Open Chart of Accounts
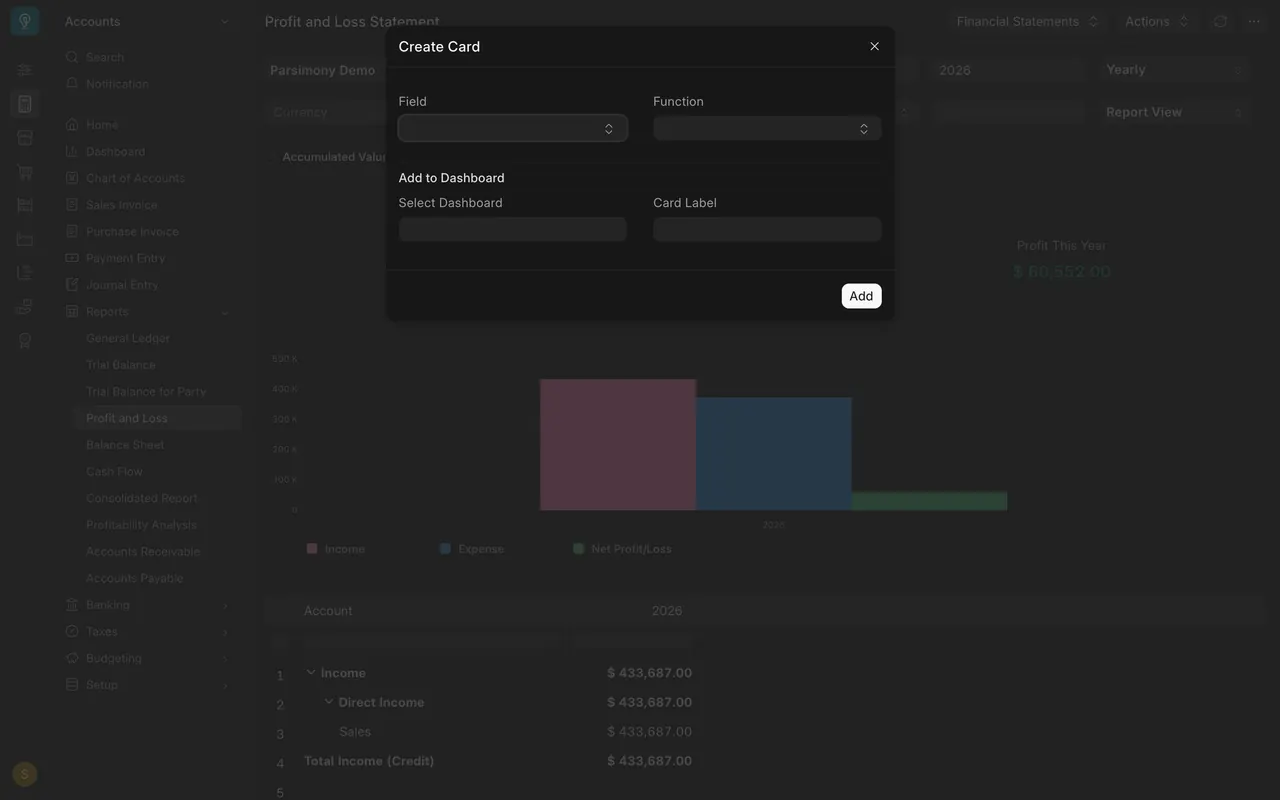The height and width of the screenshot is (800, 1280). pos(125,178)
